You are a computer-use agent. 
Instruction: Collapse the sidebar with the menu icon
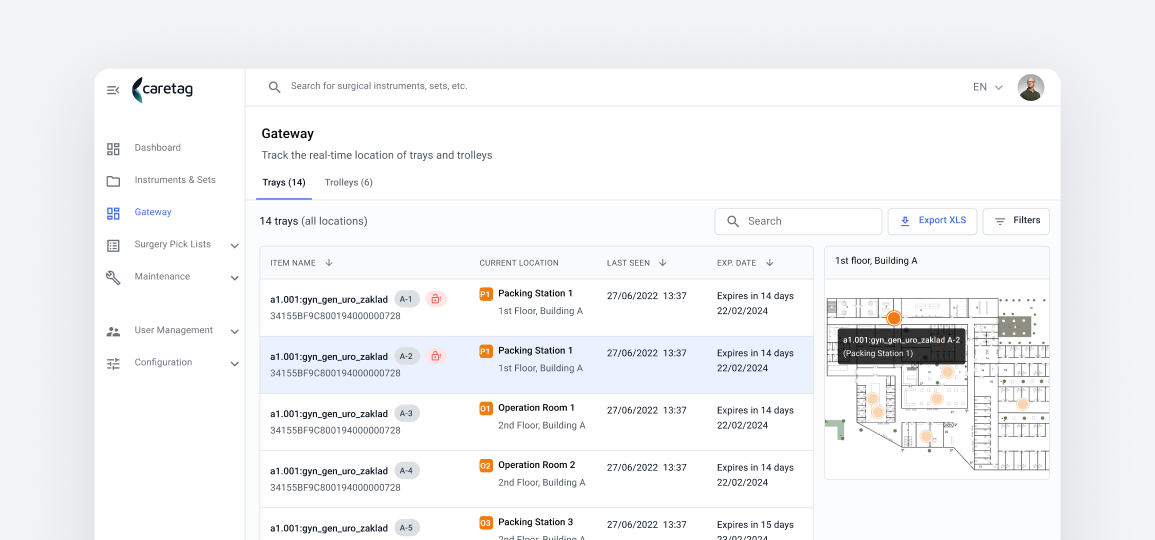[x=113, y=90]
